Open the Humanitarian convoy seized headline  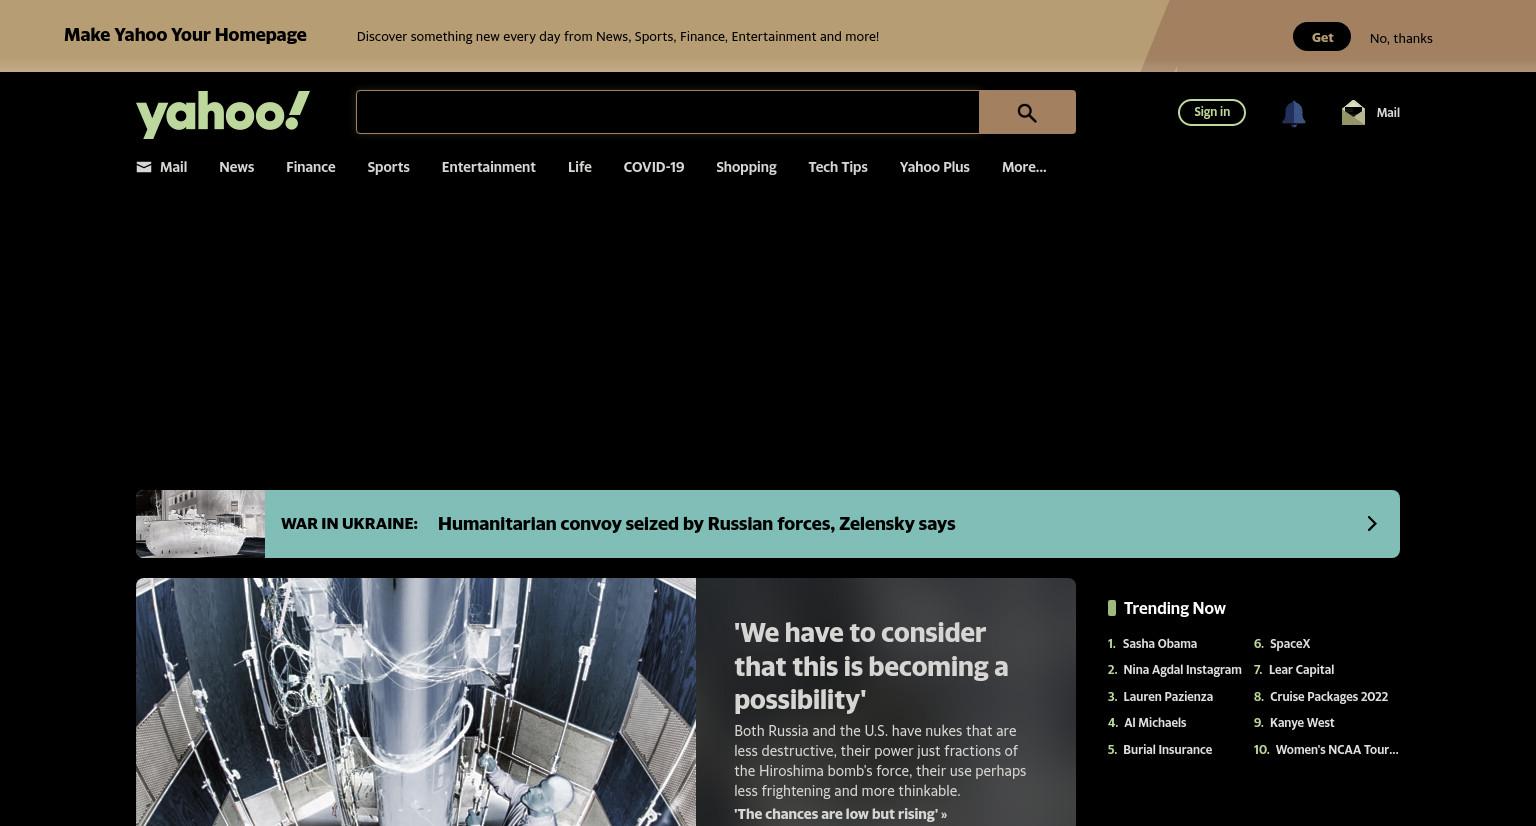[x=696, y=524]
